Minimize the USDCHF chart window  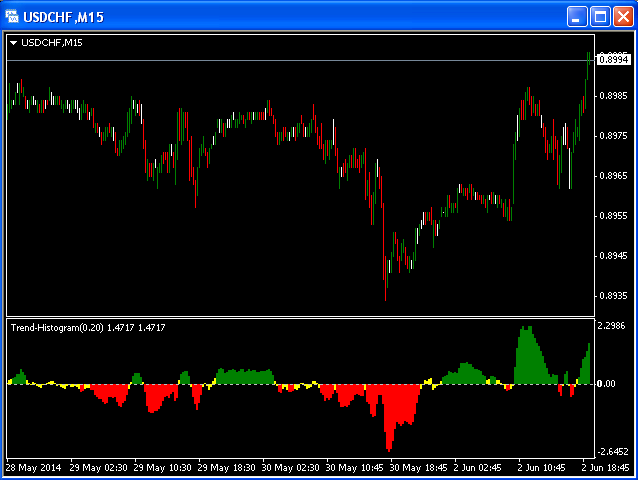tap(577, 17)
